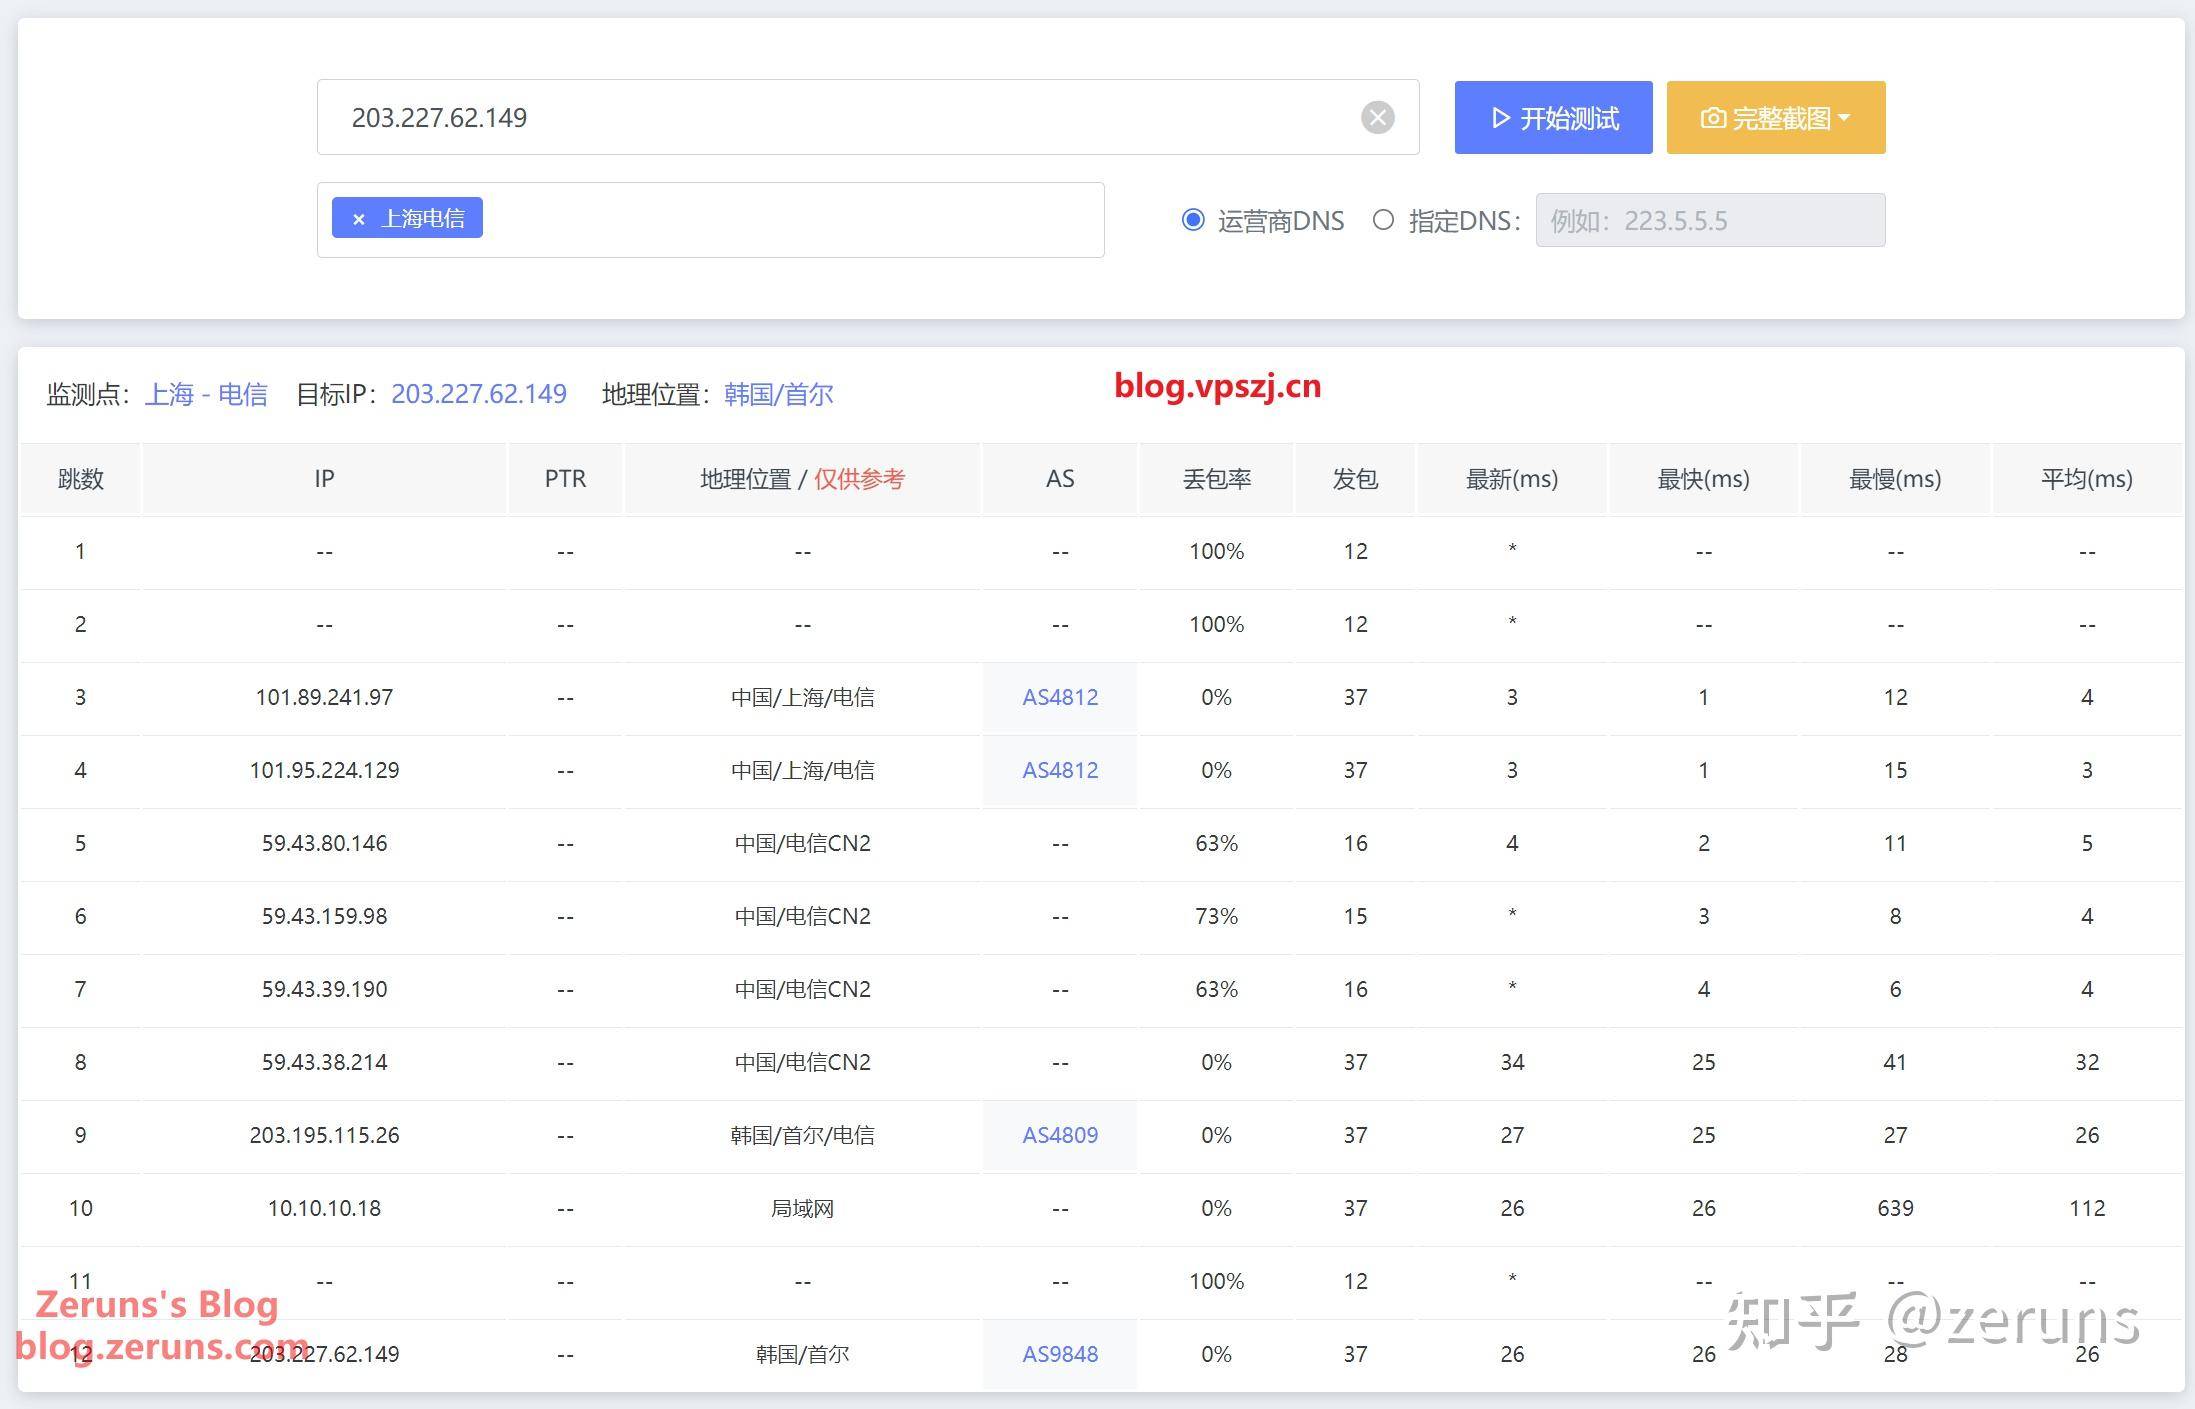Click the 韩国/首尔/电信 location cell
Image resolution: width=2195 pixels, height=1409 pixels.
tap(802, 1135)
